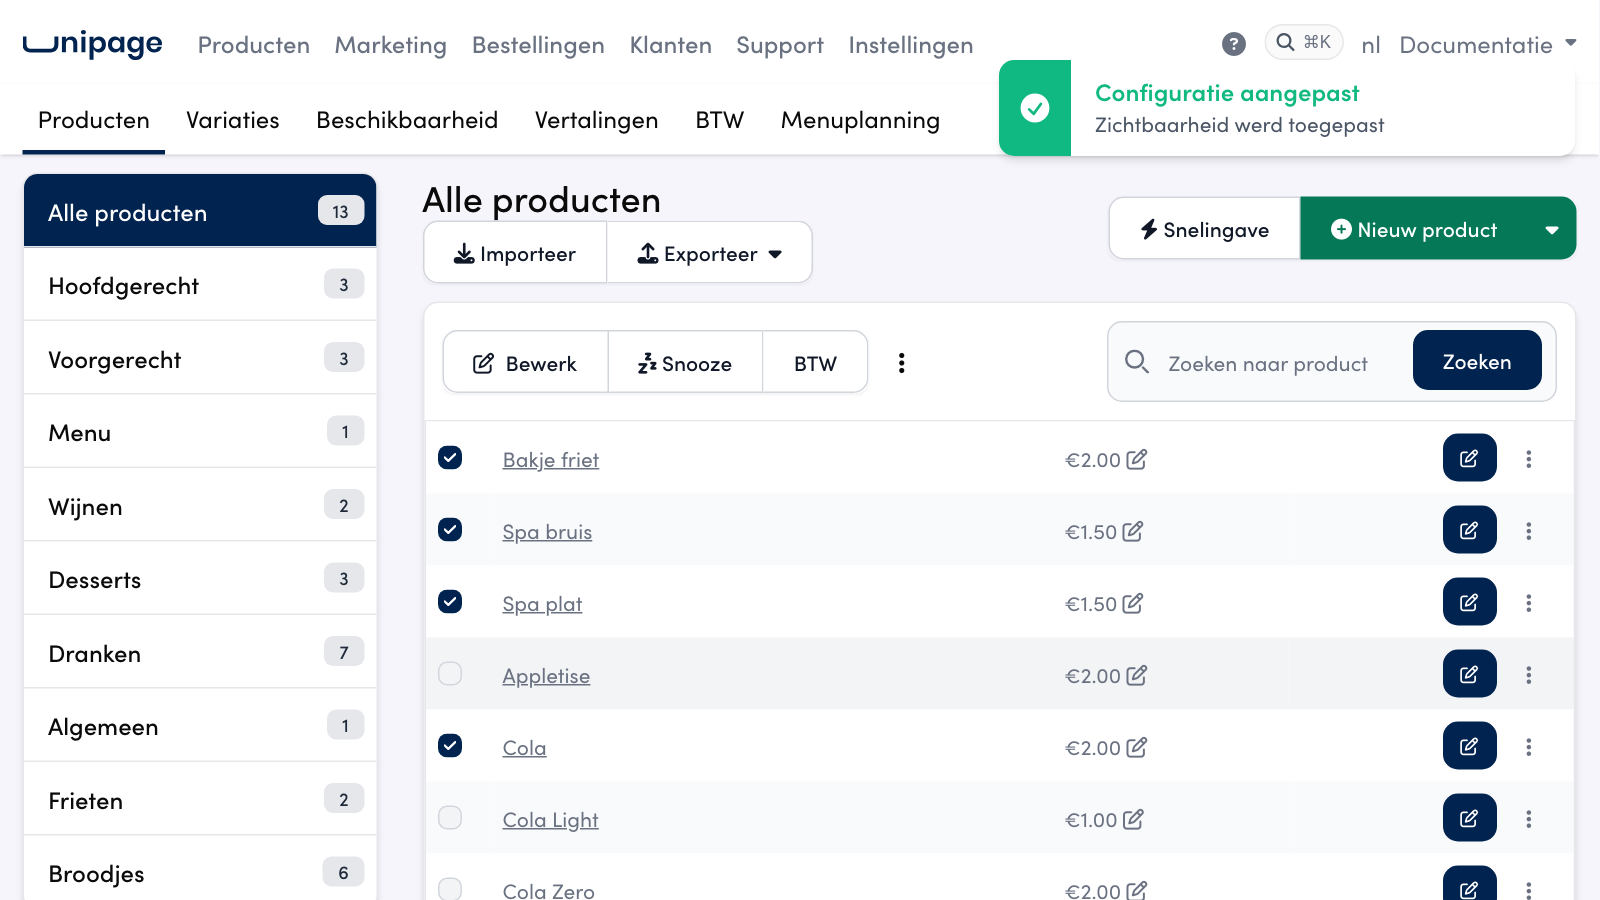Select the Dranken category
Viewport: 1600px width, 900px height.
point(200,653)
